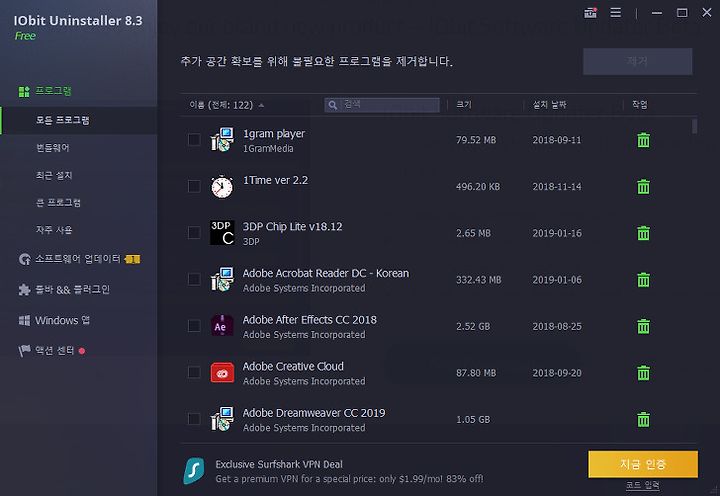This screenshot has height=496, width=720.
Task: Click the Windows apps logo icon
Action: click(x=24, y=320)
